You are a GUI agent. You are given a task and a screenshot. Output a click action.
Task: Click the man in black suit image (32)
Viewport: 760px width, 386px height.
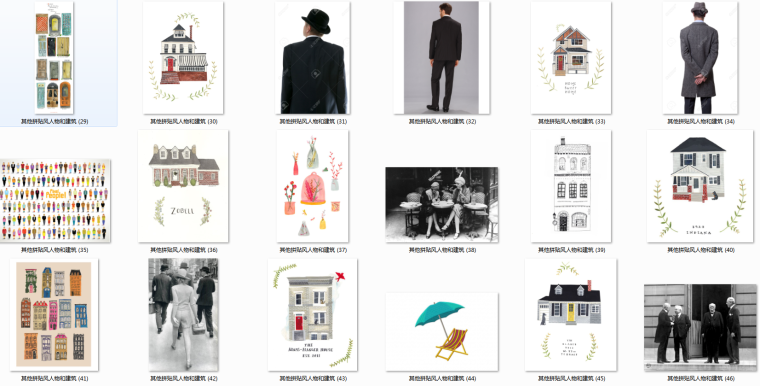point(442,58)
